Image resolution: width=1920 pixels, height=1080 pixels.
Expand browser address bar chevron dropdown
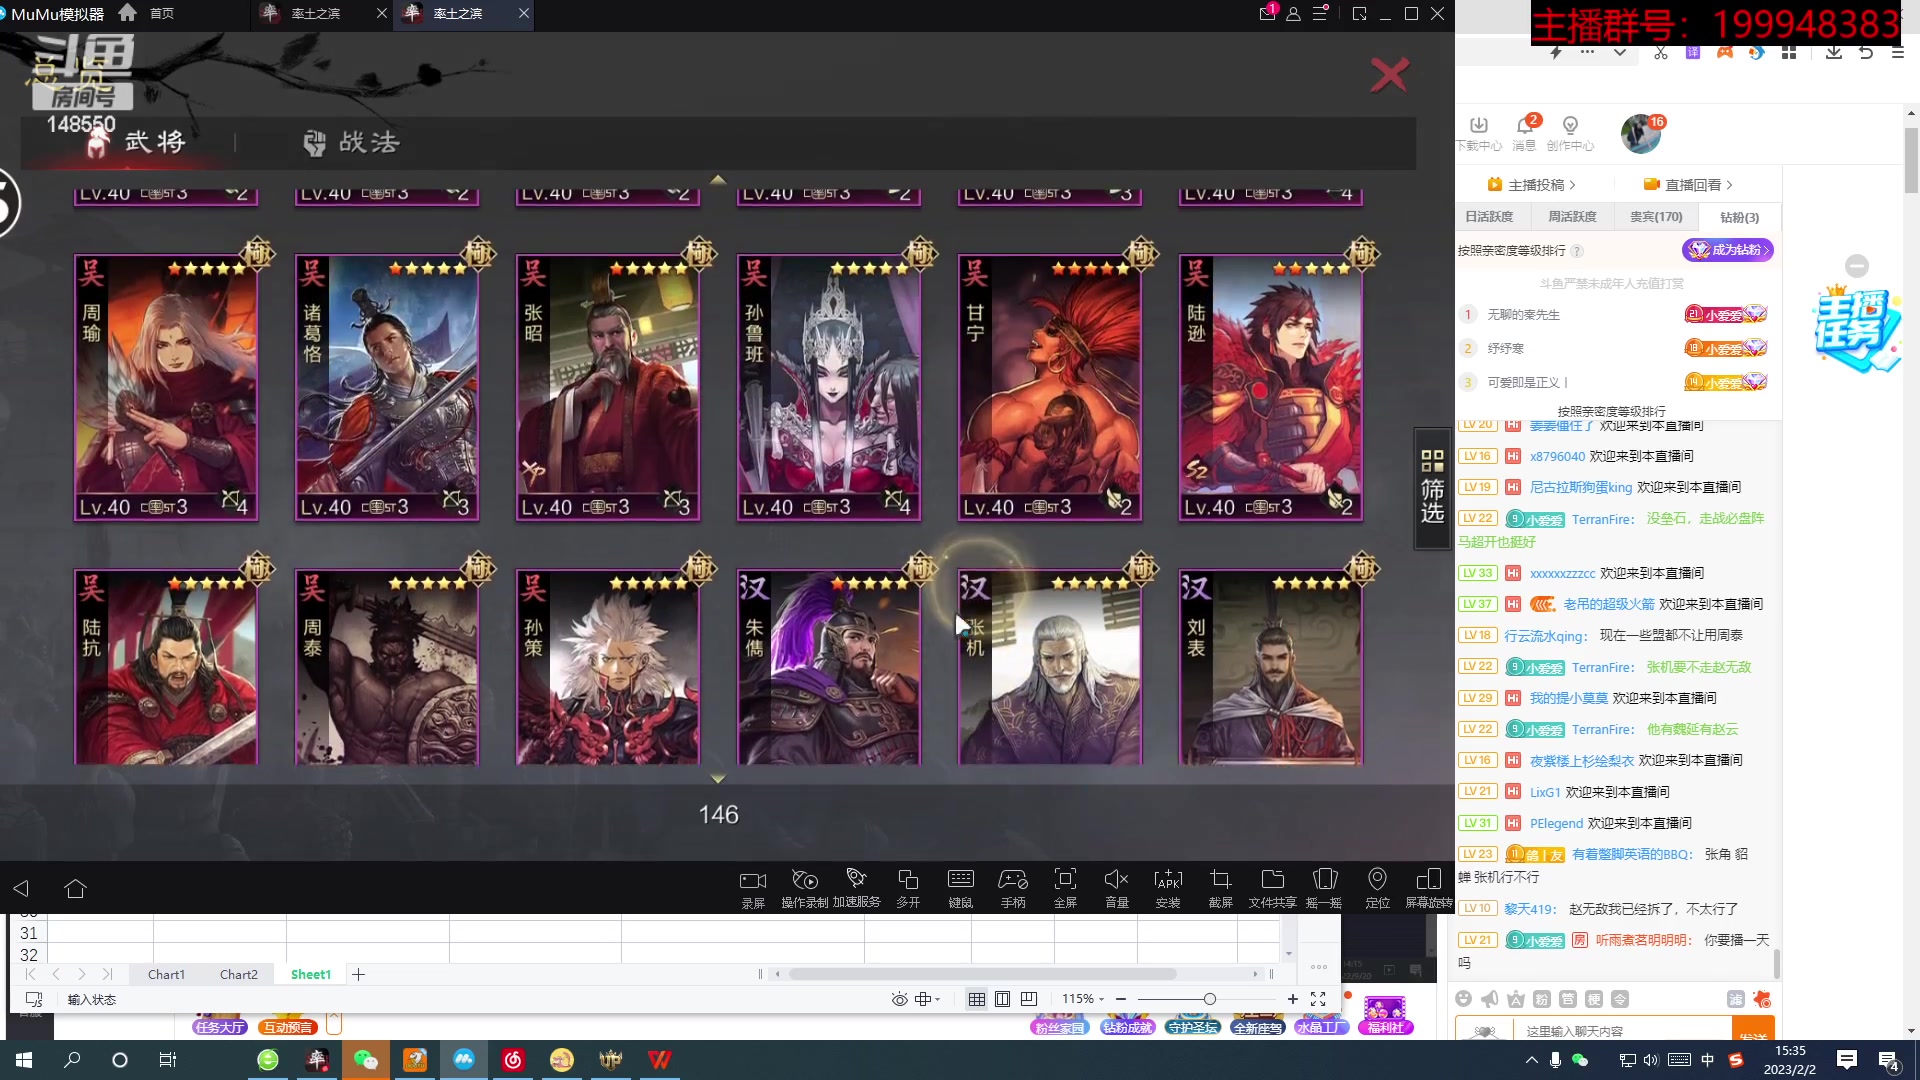coord(1619,53)
